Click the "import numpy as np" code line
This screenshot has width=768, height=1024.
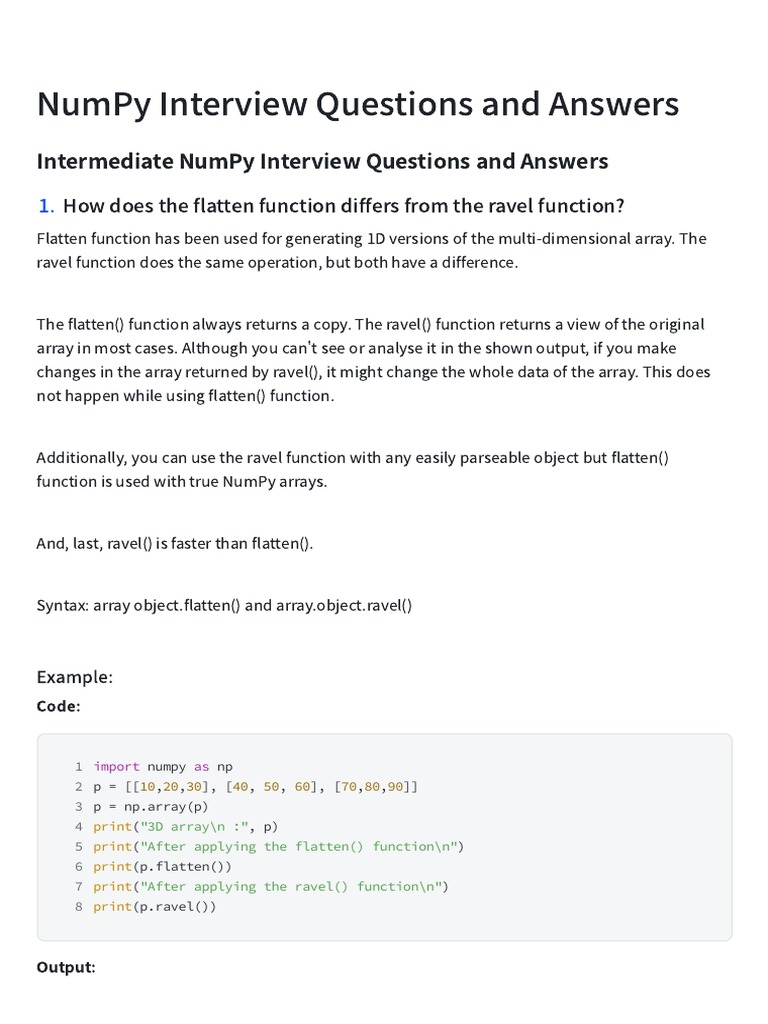[162, 766]
